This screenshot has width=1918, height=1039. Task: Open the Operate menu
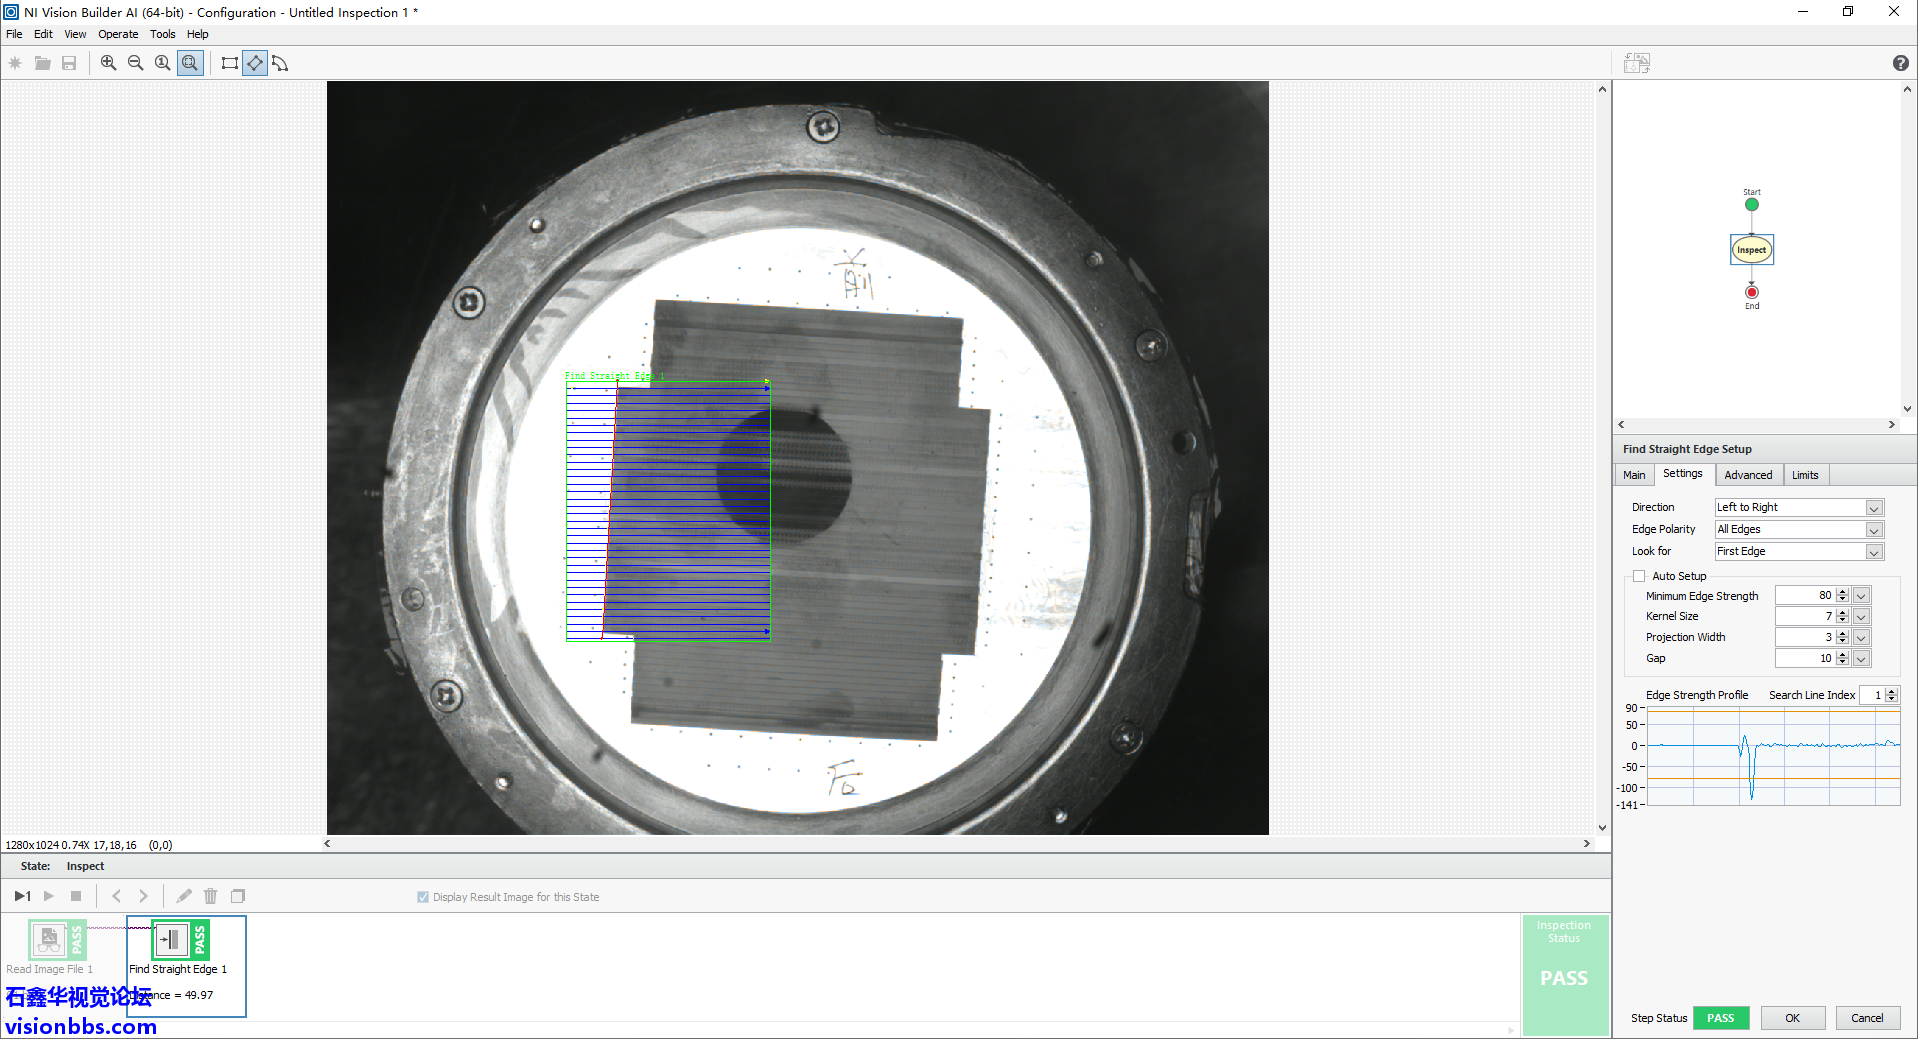[x=117, y=33]
